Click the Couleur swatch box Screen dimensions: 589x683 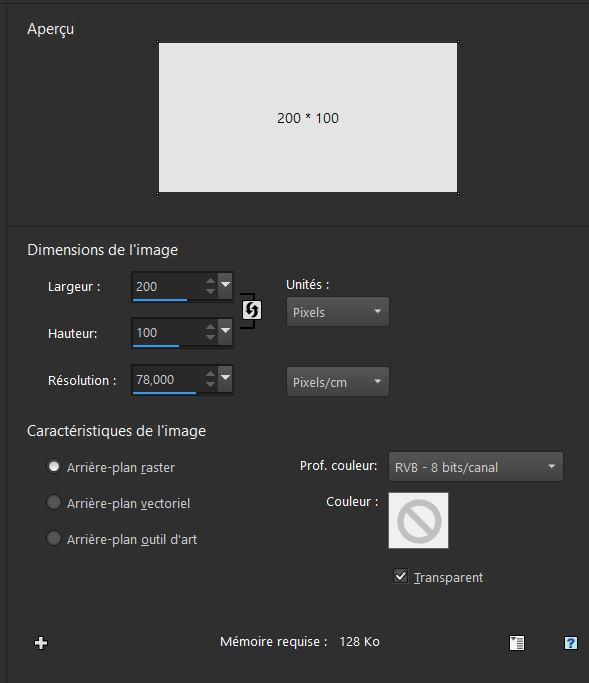418,521
